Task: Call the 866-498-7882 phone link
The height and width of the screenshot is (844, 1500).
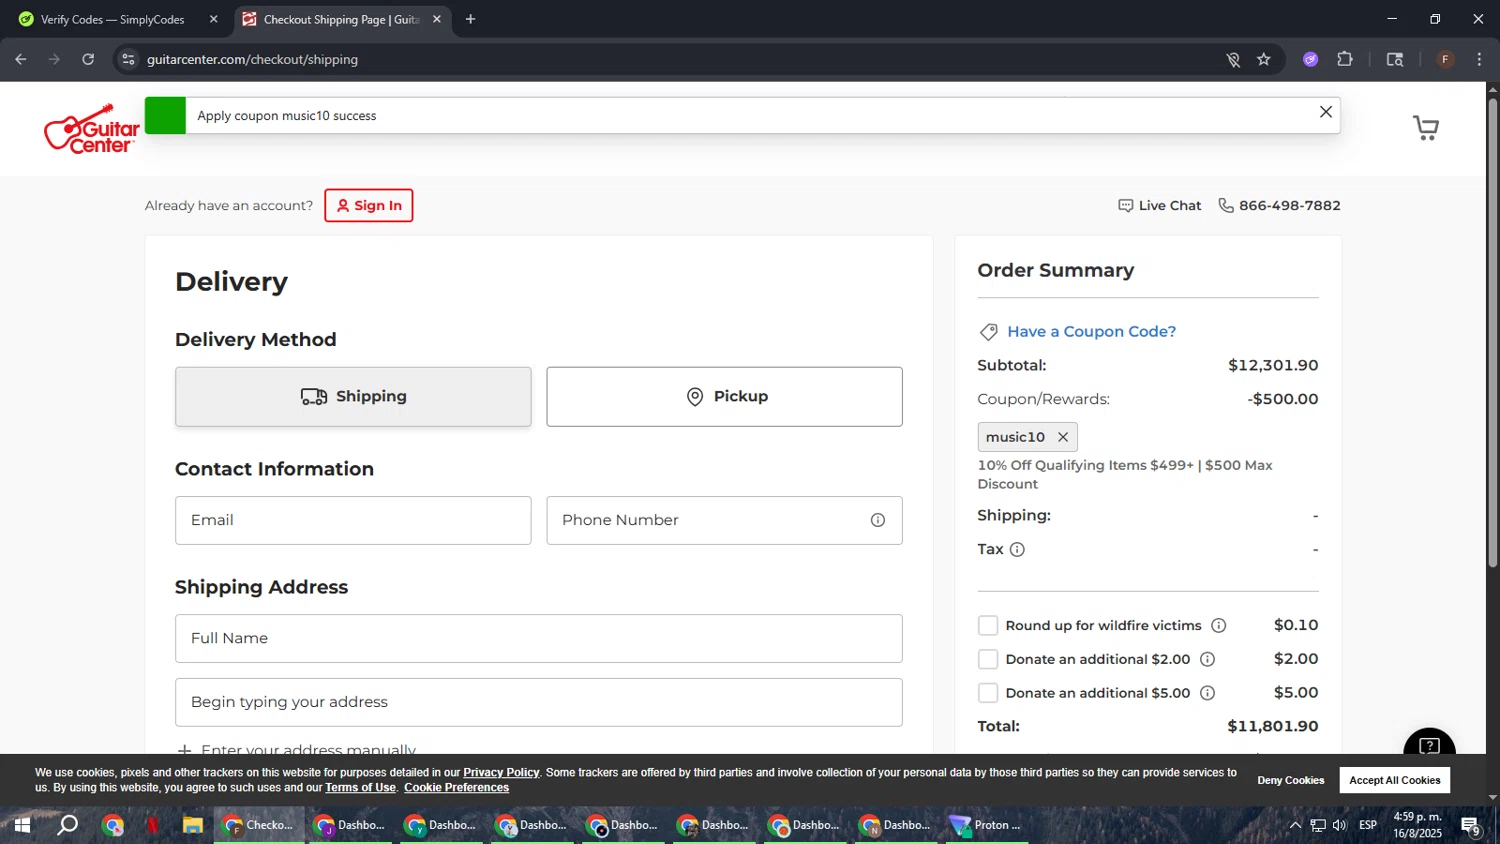Action: [x=1279, y=206]
